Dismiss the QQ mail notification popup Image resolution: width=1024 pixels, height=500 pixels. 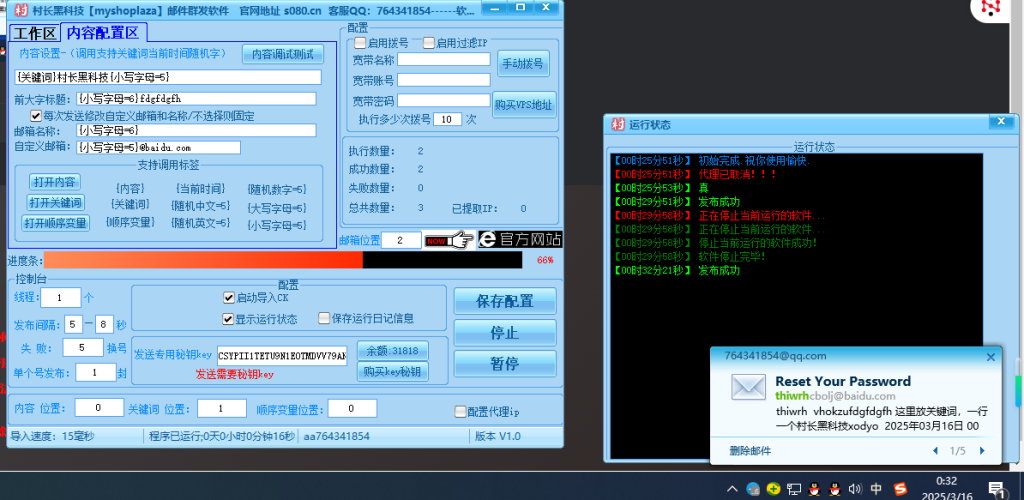click(991, 357)
